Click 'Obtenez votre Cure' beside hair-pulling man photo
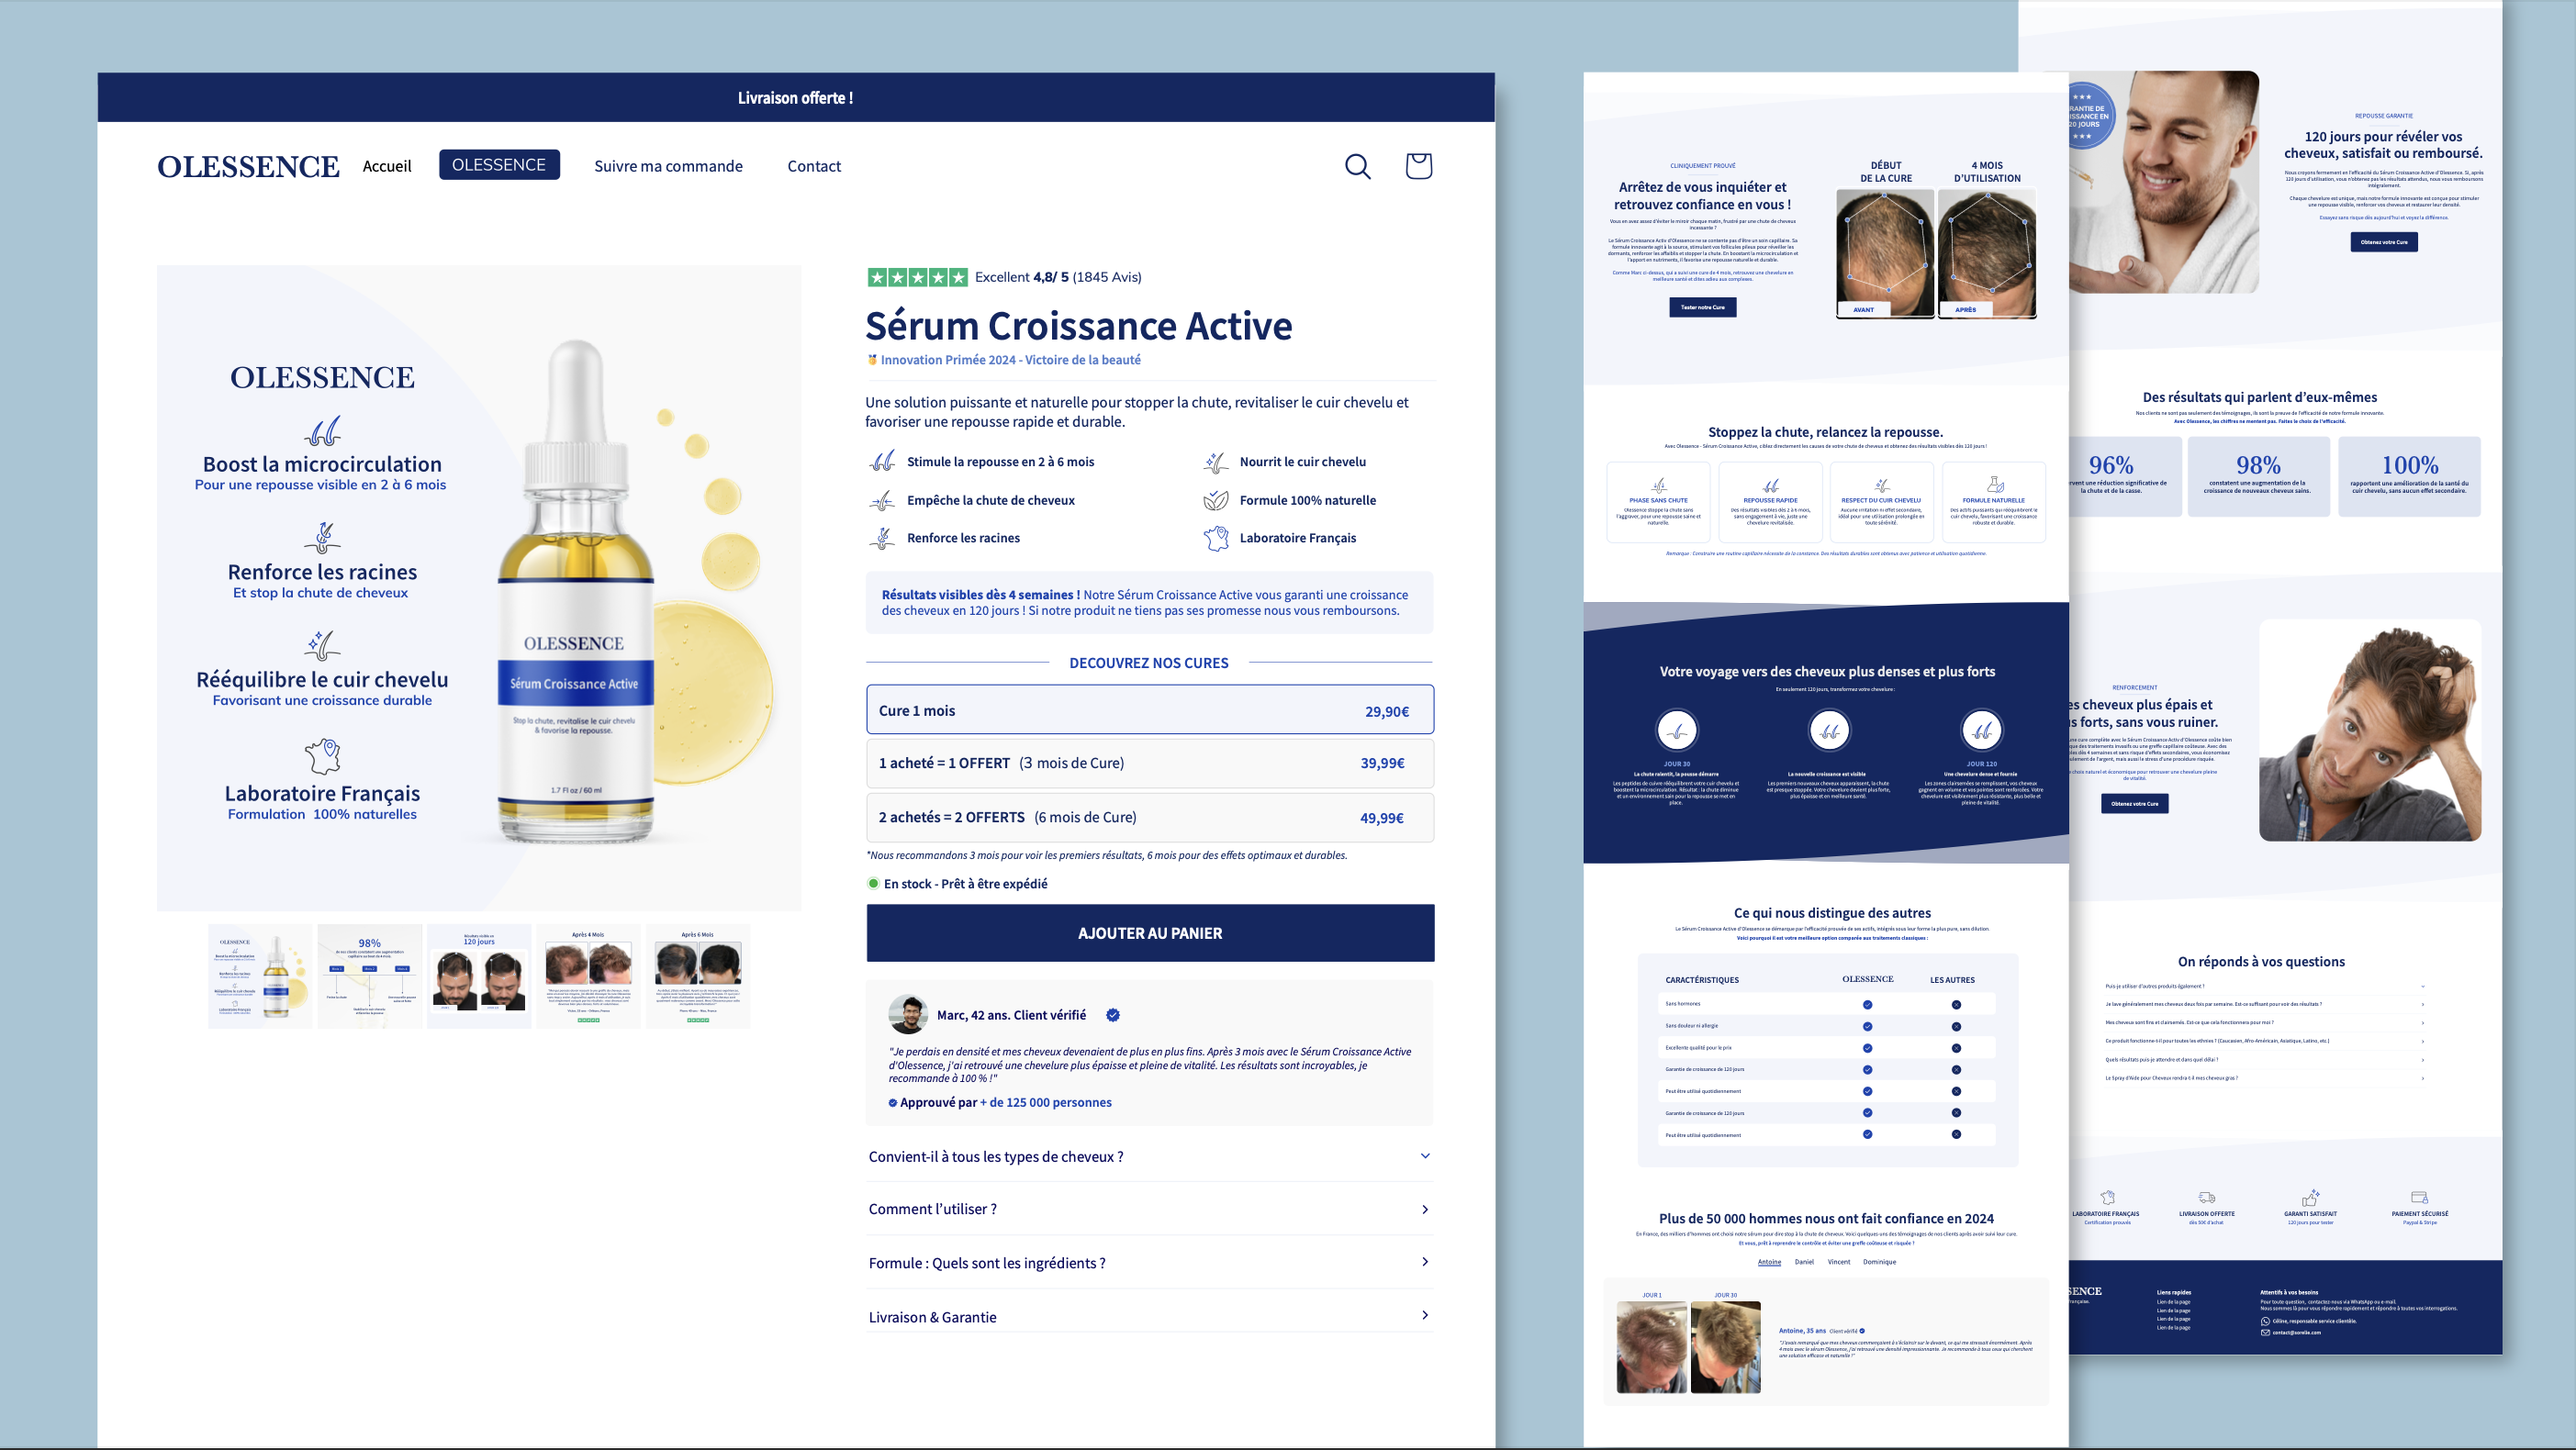The height and width of the screenshot is (1450, 2576). pos(2134,803)
